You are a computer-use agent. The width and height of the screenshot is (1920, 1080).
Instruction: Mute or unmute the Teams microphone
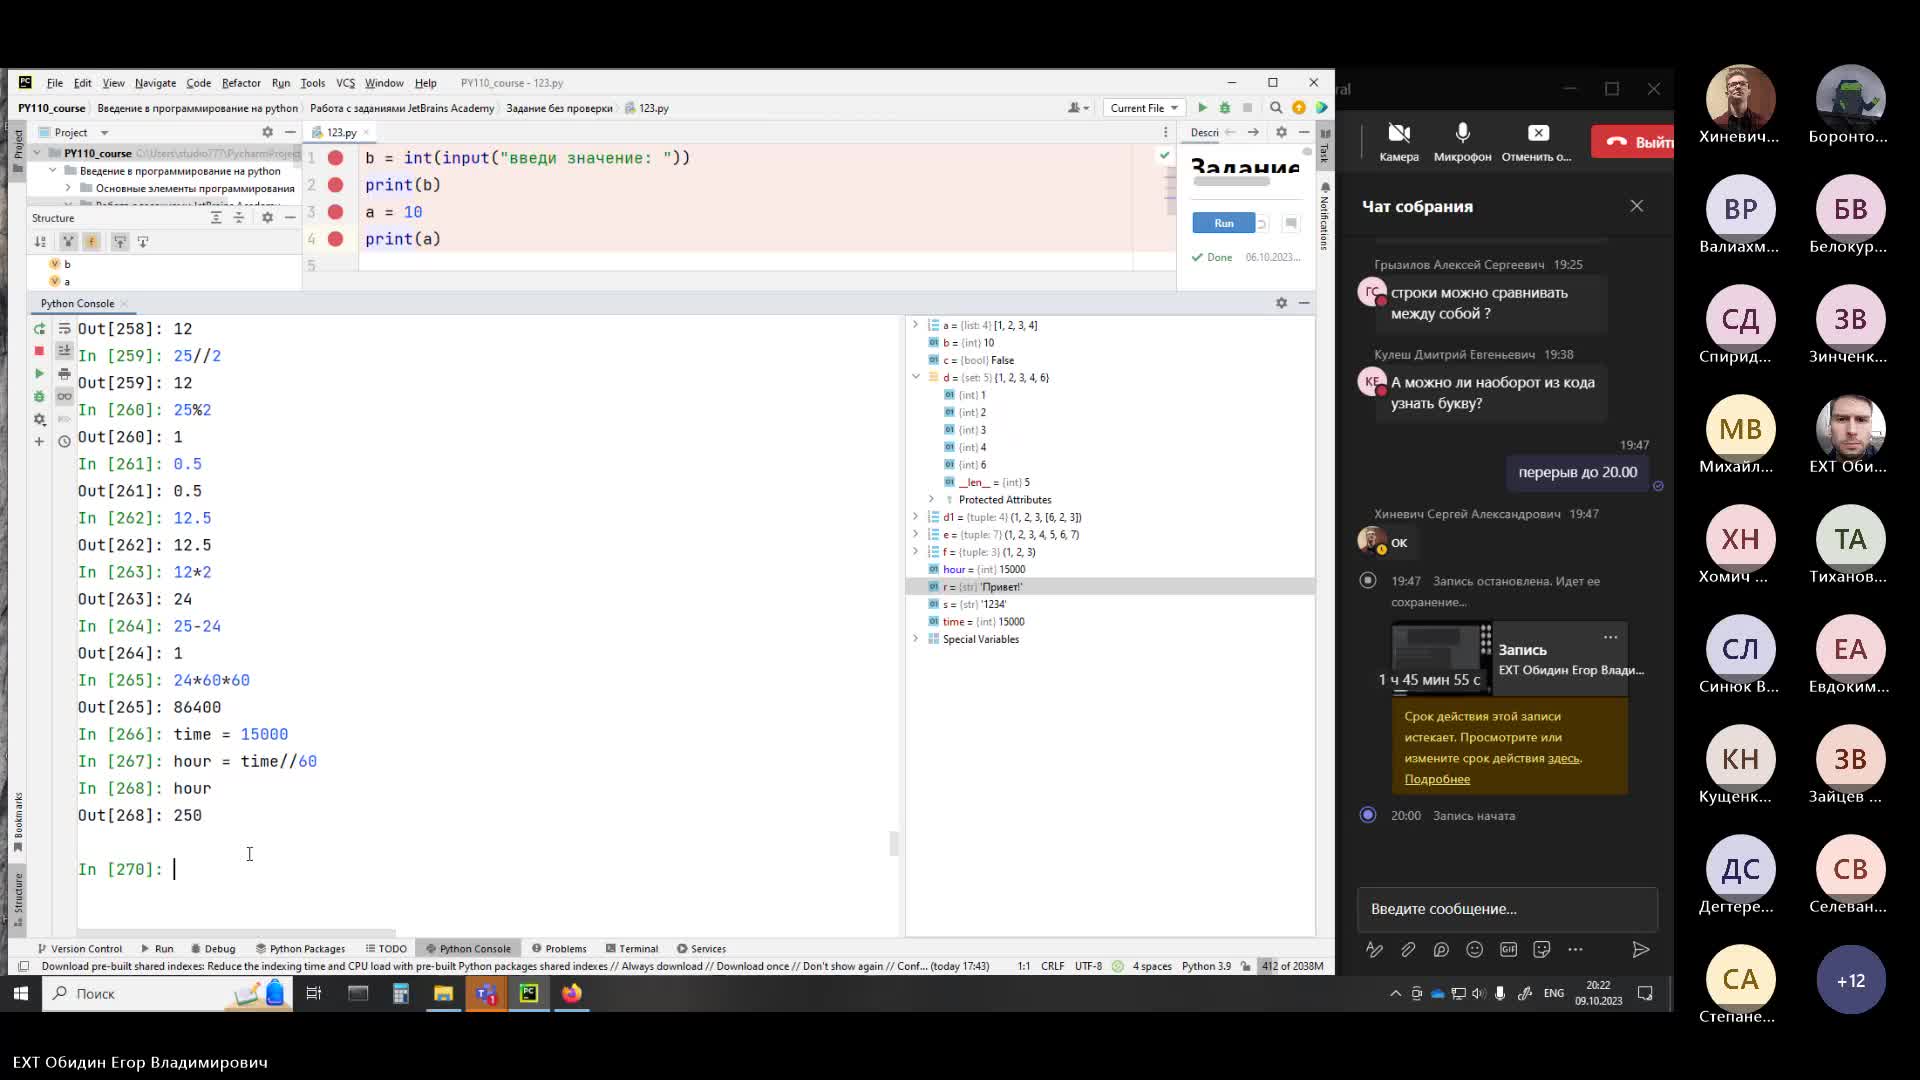click(x=1462, y=142)
